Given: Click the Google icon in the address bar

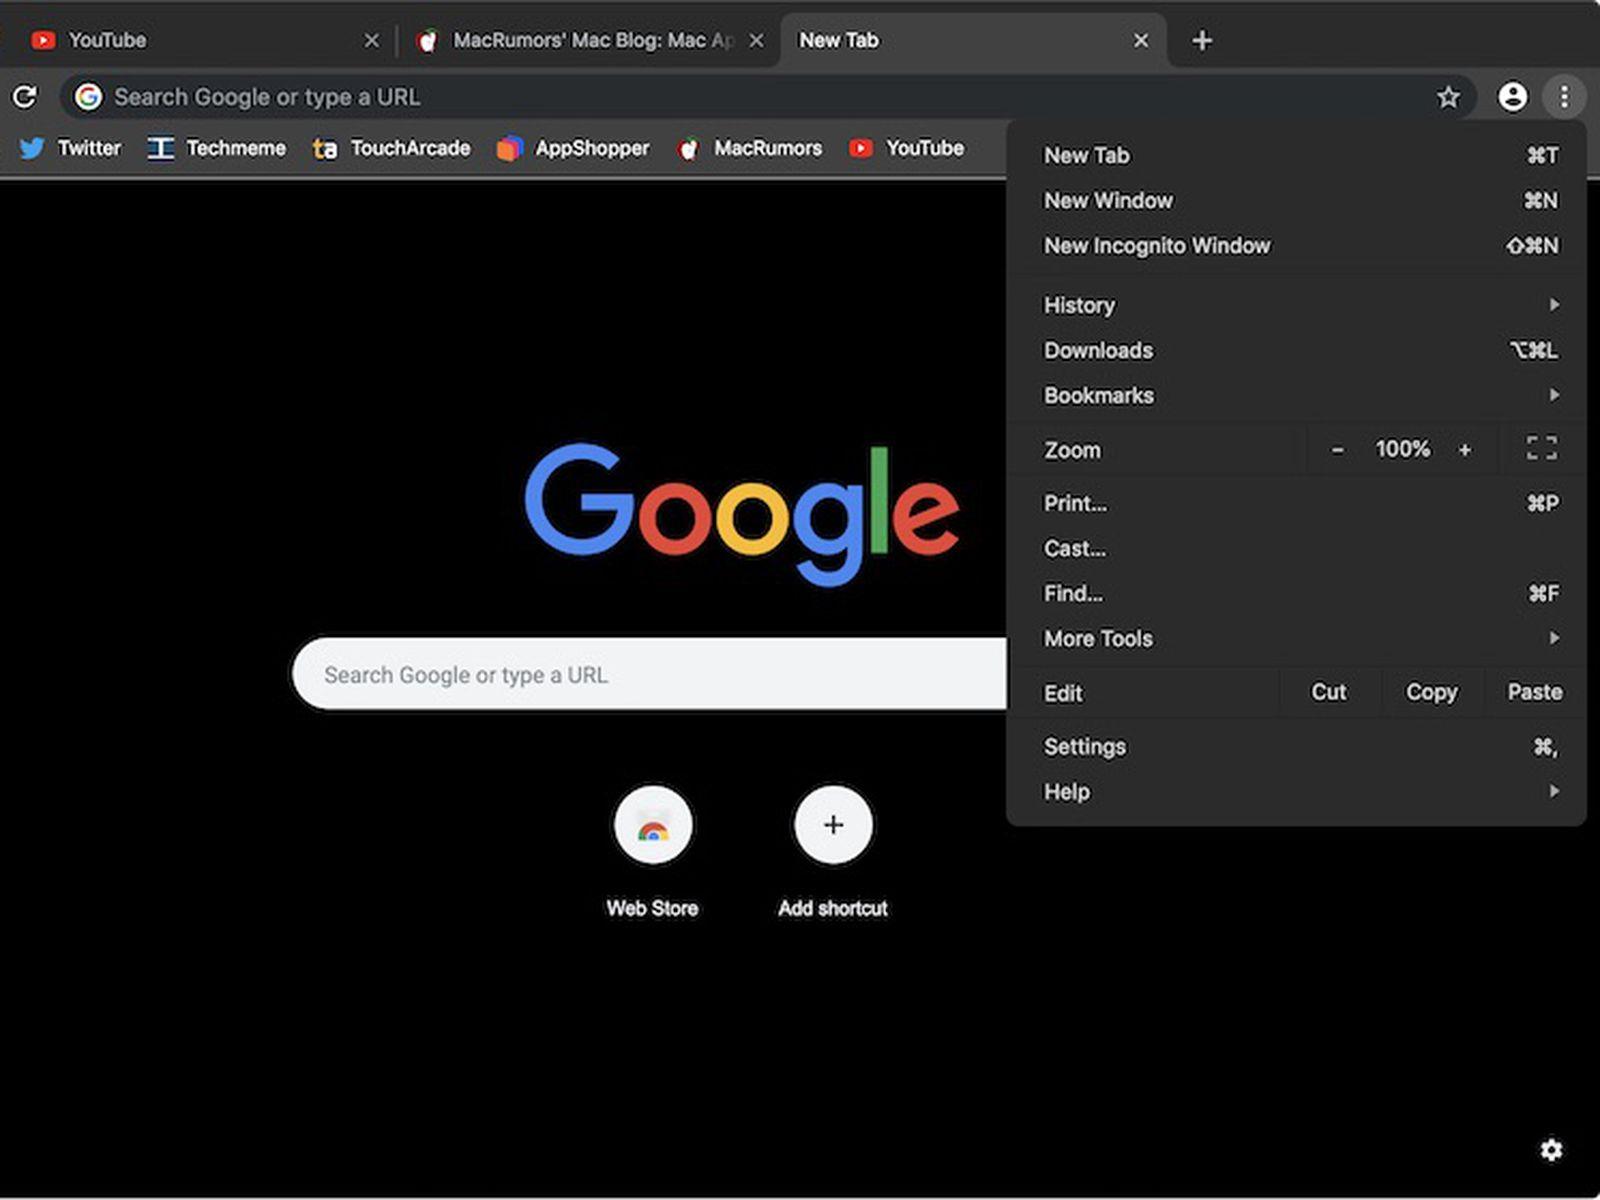Looking at the screenshot, I should (x=89, y=97).
